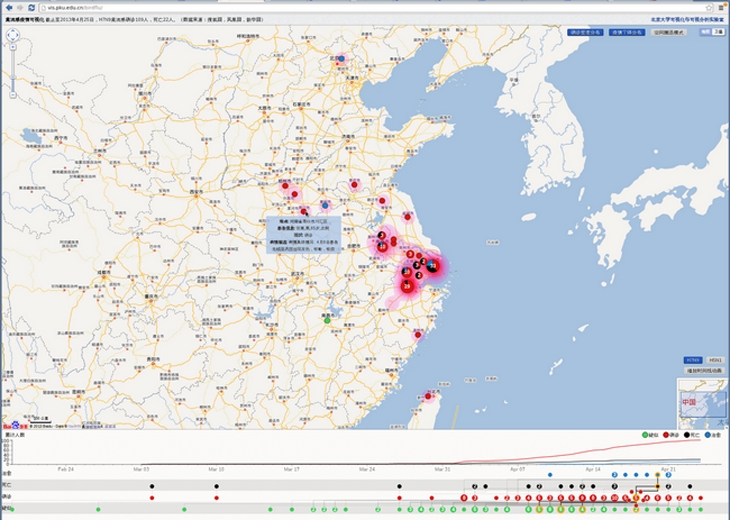Viewport: 730px width, 520px height.
Task: Click the 西安市 city label
Action: (197, 191)
